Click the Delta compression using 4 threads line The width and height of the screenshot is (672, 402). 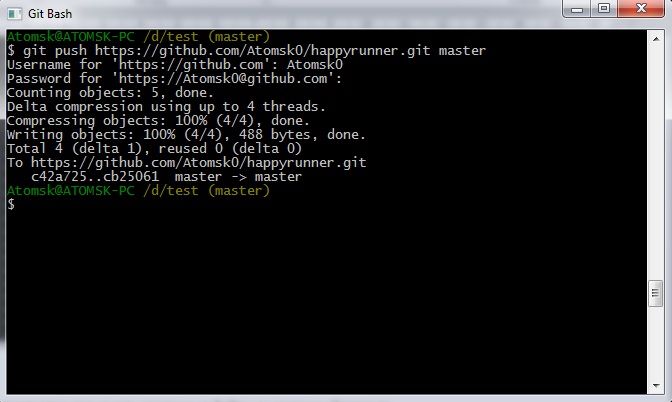(166, 107)
